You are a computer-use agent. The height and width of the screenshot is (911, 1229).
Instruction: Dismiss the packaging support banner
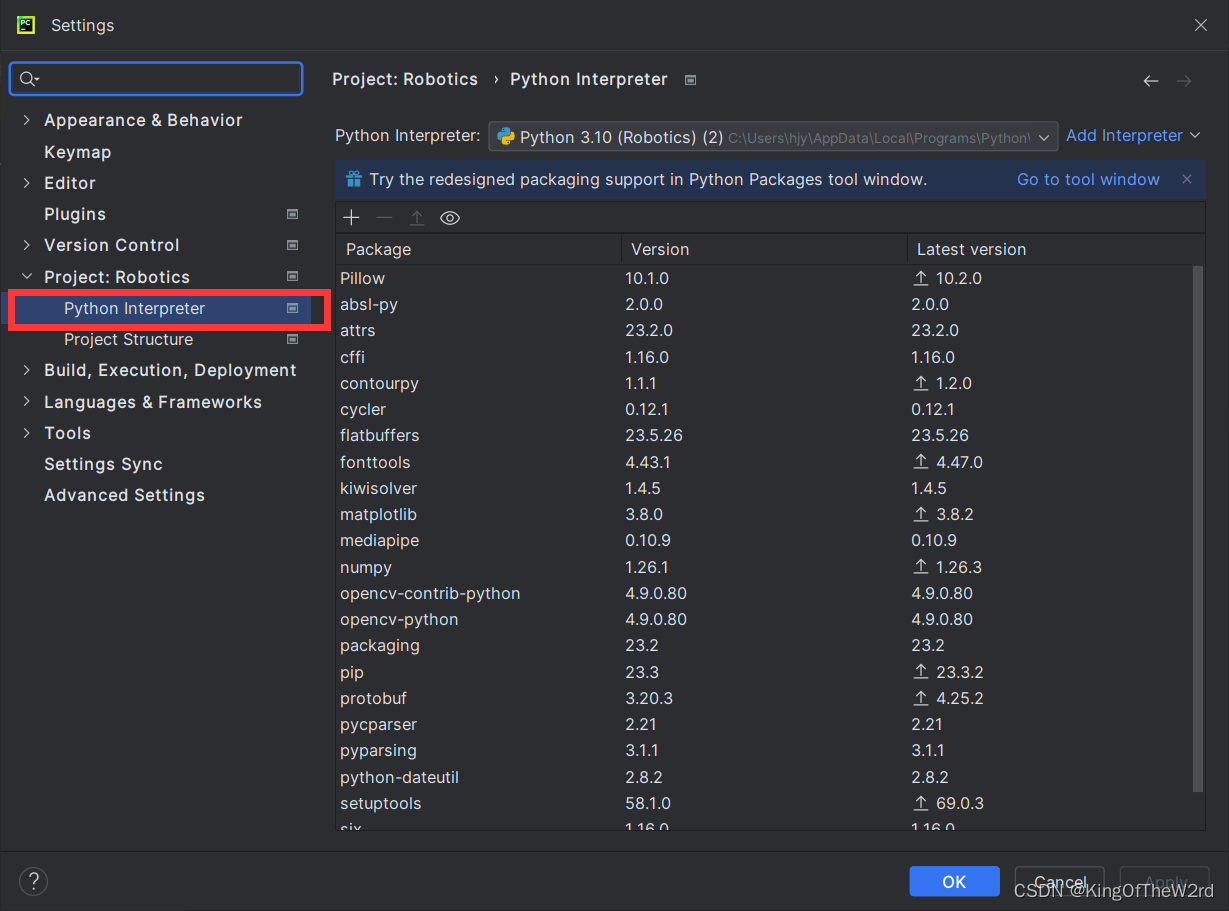(1186, 179)
